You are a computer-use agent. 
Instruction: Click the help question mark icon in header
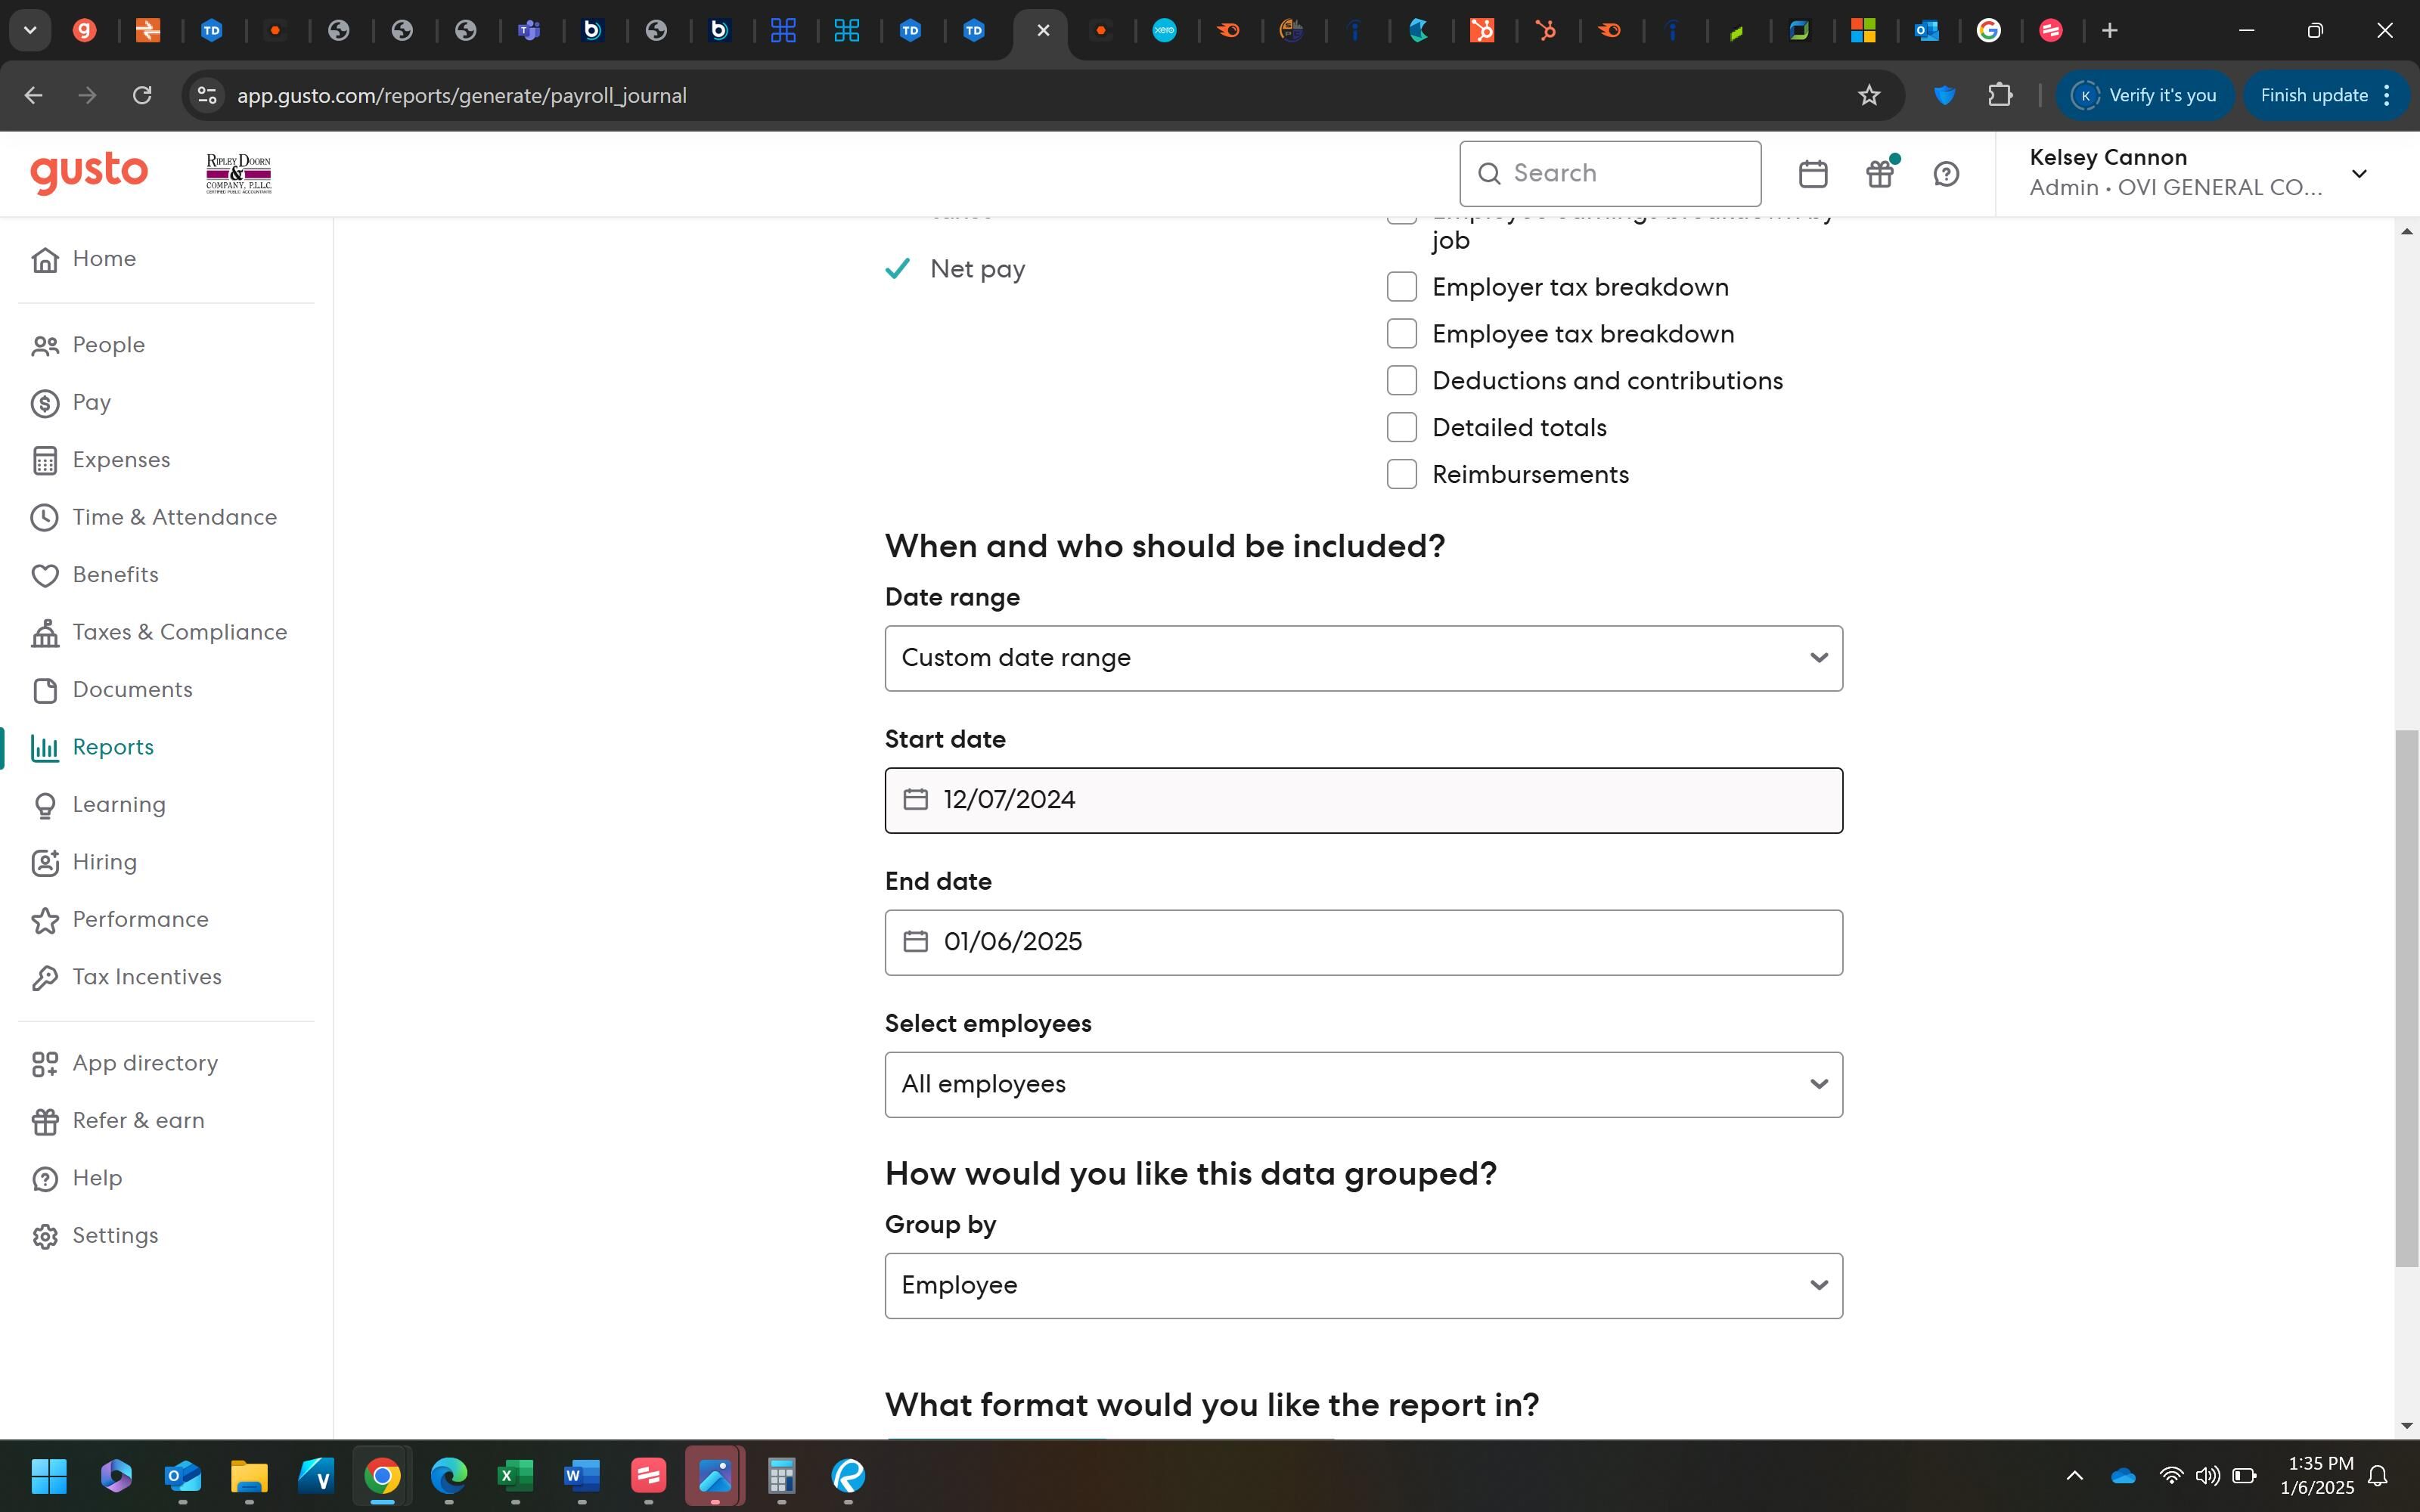(x=1945, y=174)
